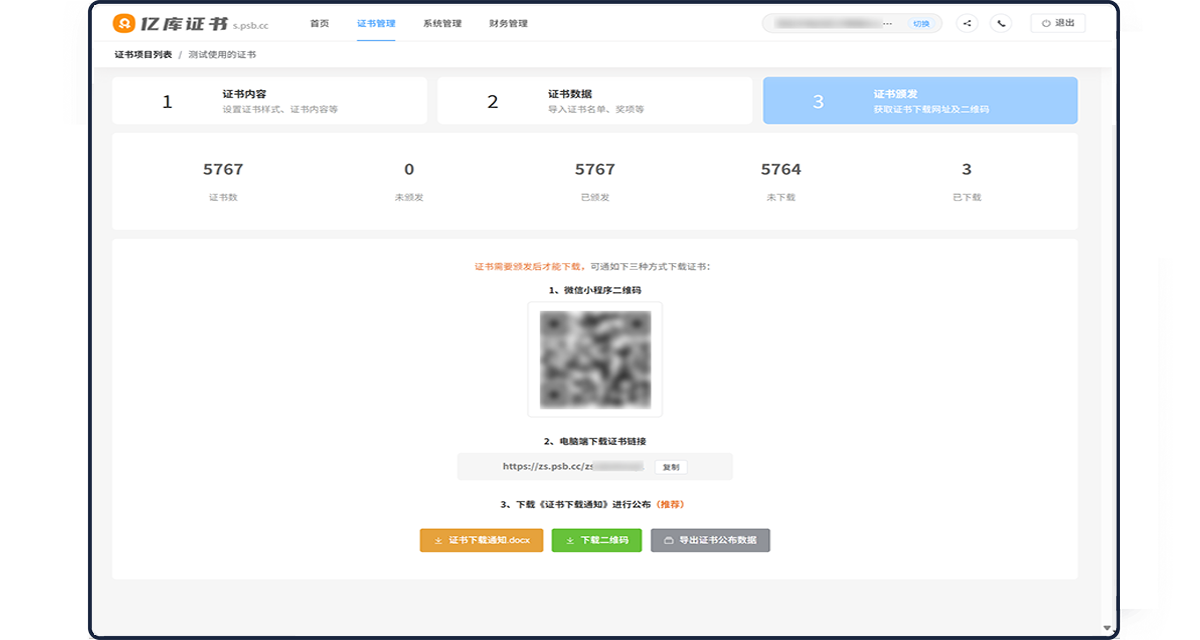Viewport: 1200px width, 640px height.
Task: Click the 证书数 count 5767
Action: click(223, 170)
